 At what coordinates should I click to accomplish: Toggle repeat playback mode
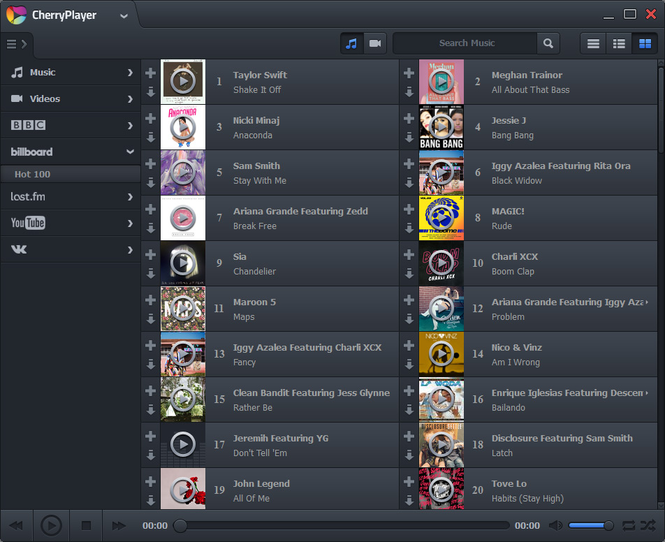coord(629,526)
